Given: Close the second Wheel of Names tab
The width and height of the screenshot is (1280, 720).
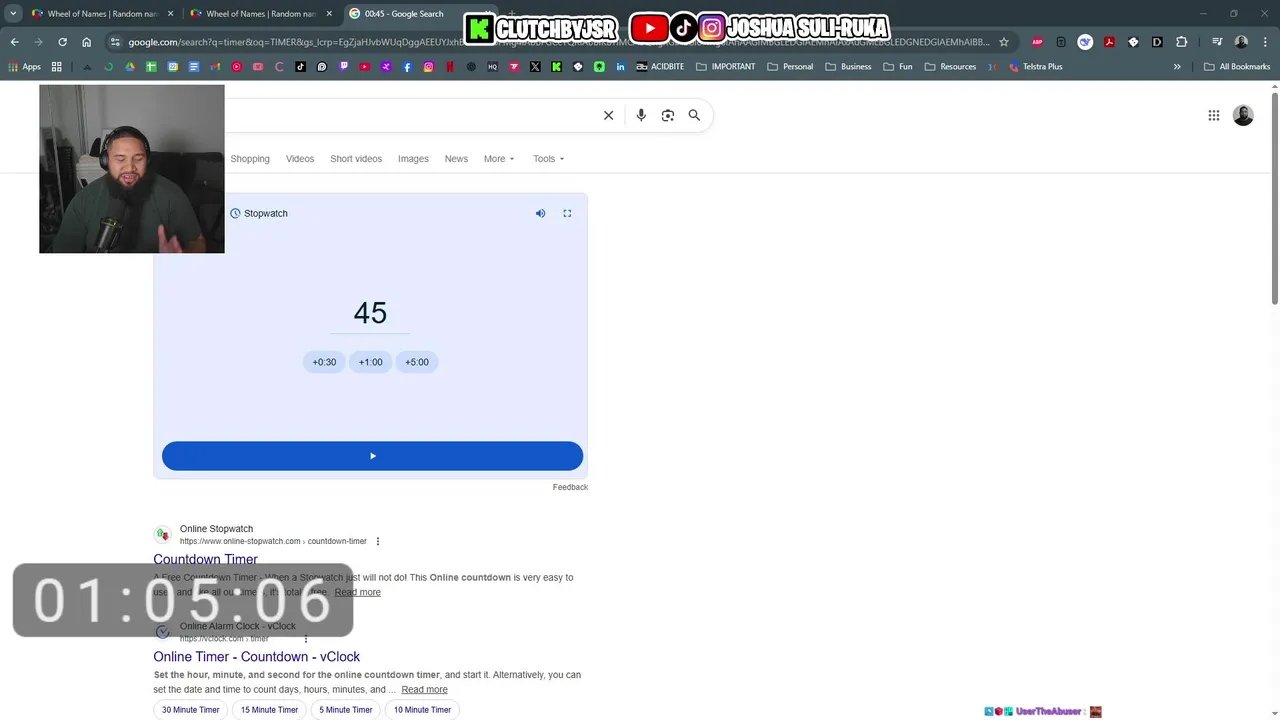Looking at the screenshot, I should tap(329, 14).
